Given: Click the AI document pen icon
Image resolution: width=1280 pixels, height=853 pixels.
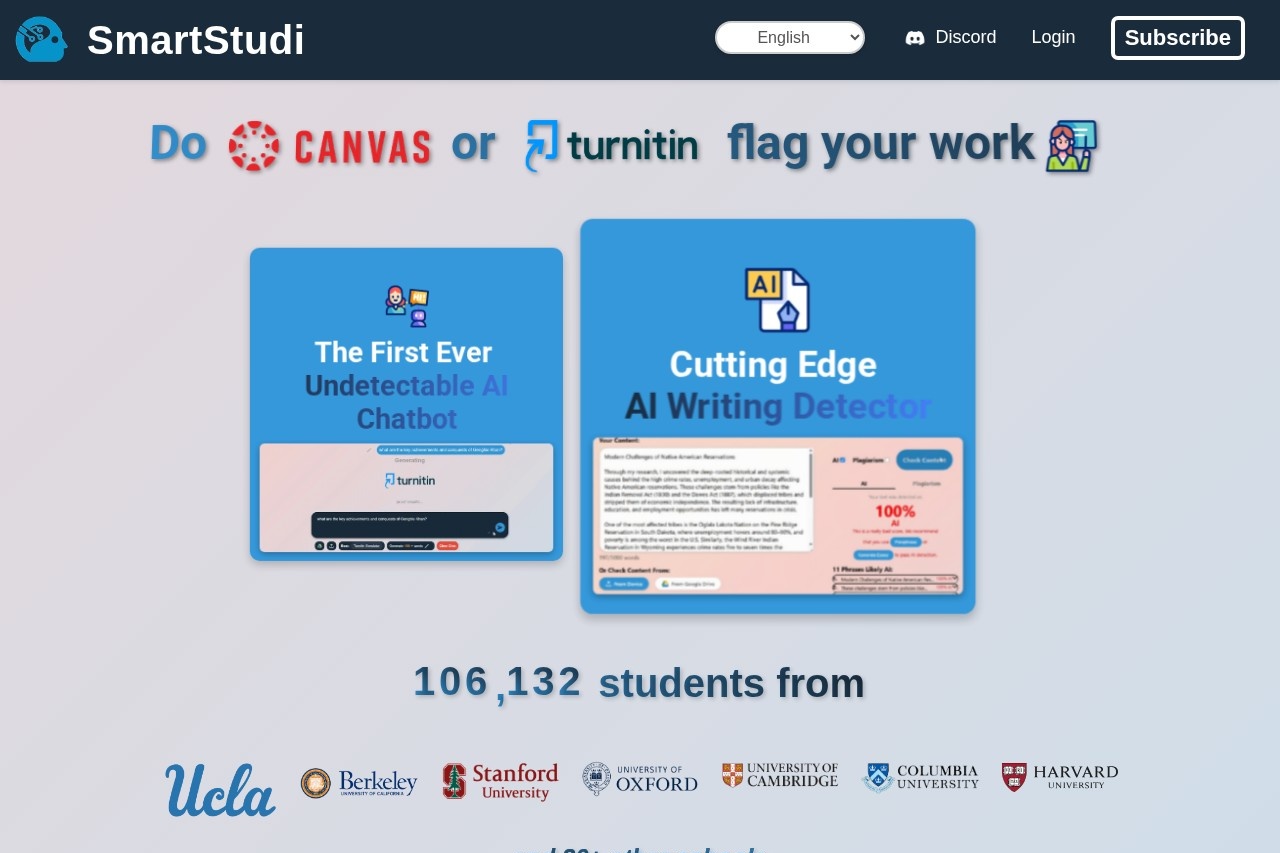Looking at the screenshot, I should (777, 299).
